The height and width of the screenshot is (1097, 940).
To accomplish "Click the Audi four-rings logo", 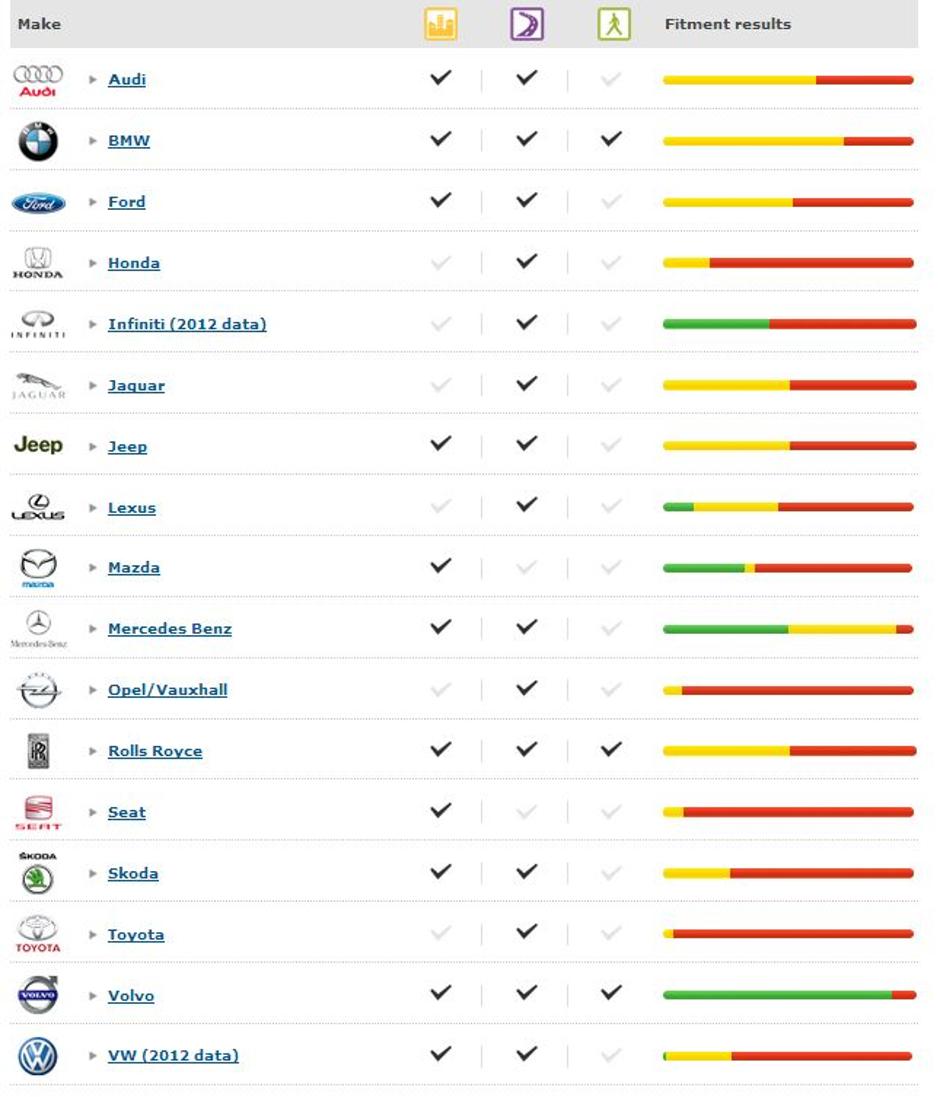I will (x=38, y=80).
